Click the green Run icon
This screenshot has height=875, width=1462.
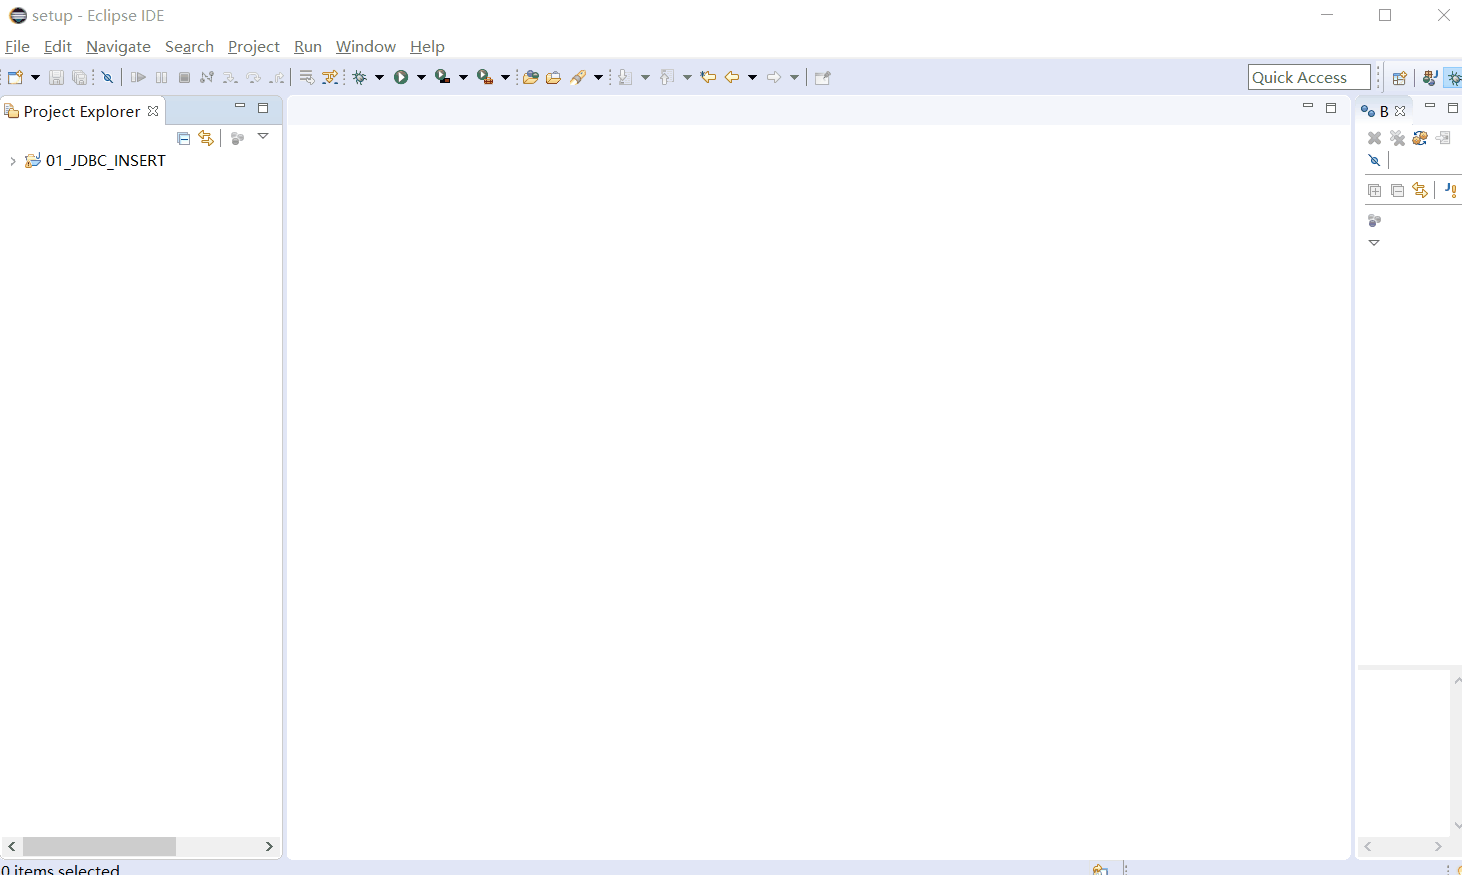(x=401, y=77)
